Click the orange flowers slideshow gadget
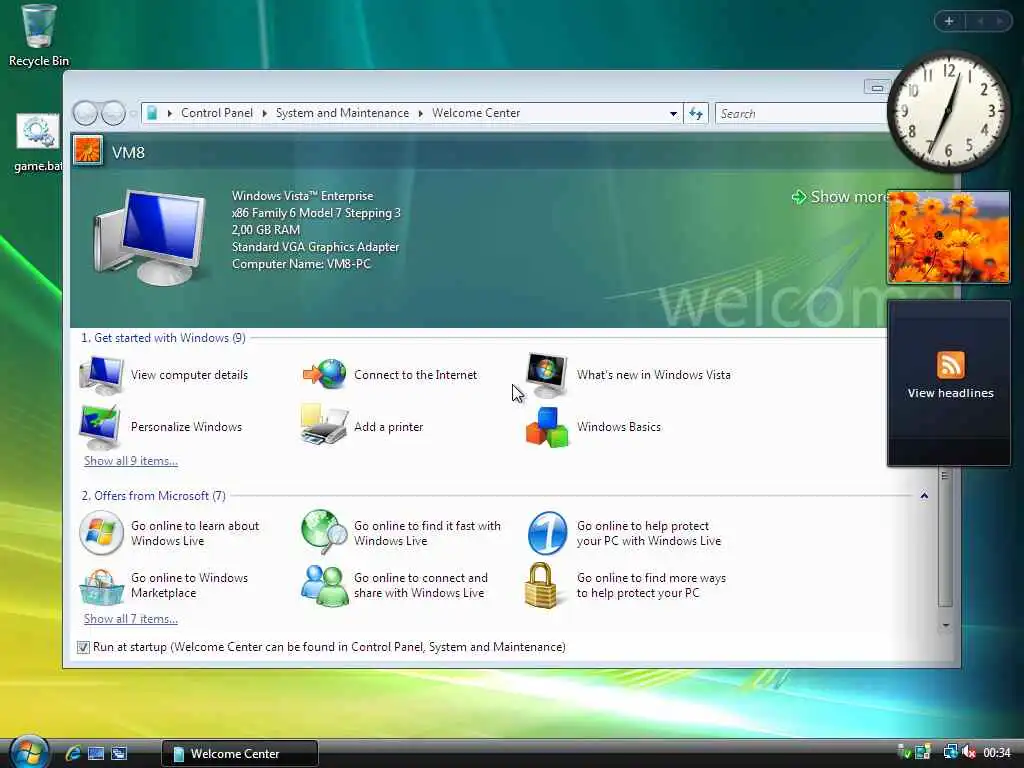Screen dimensions: 1024x768 tap(948, 237)
